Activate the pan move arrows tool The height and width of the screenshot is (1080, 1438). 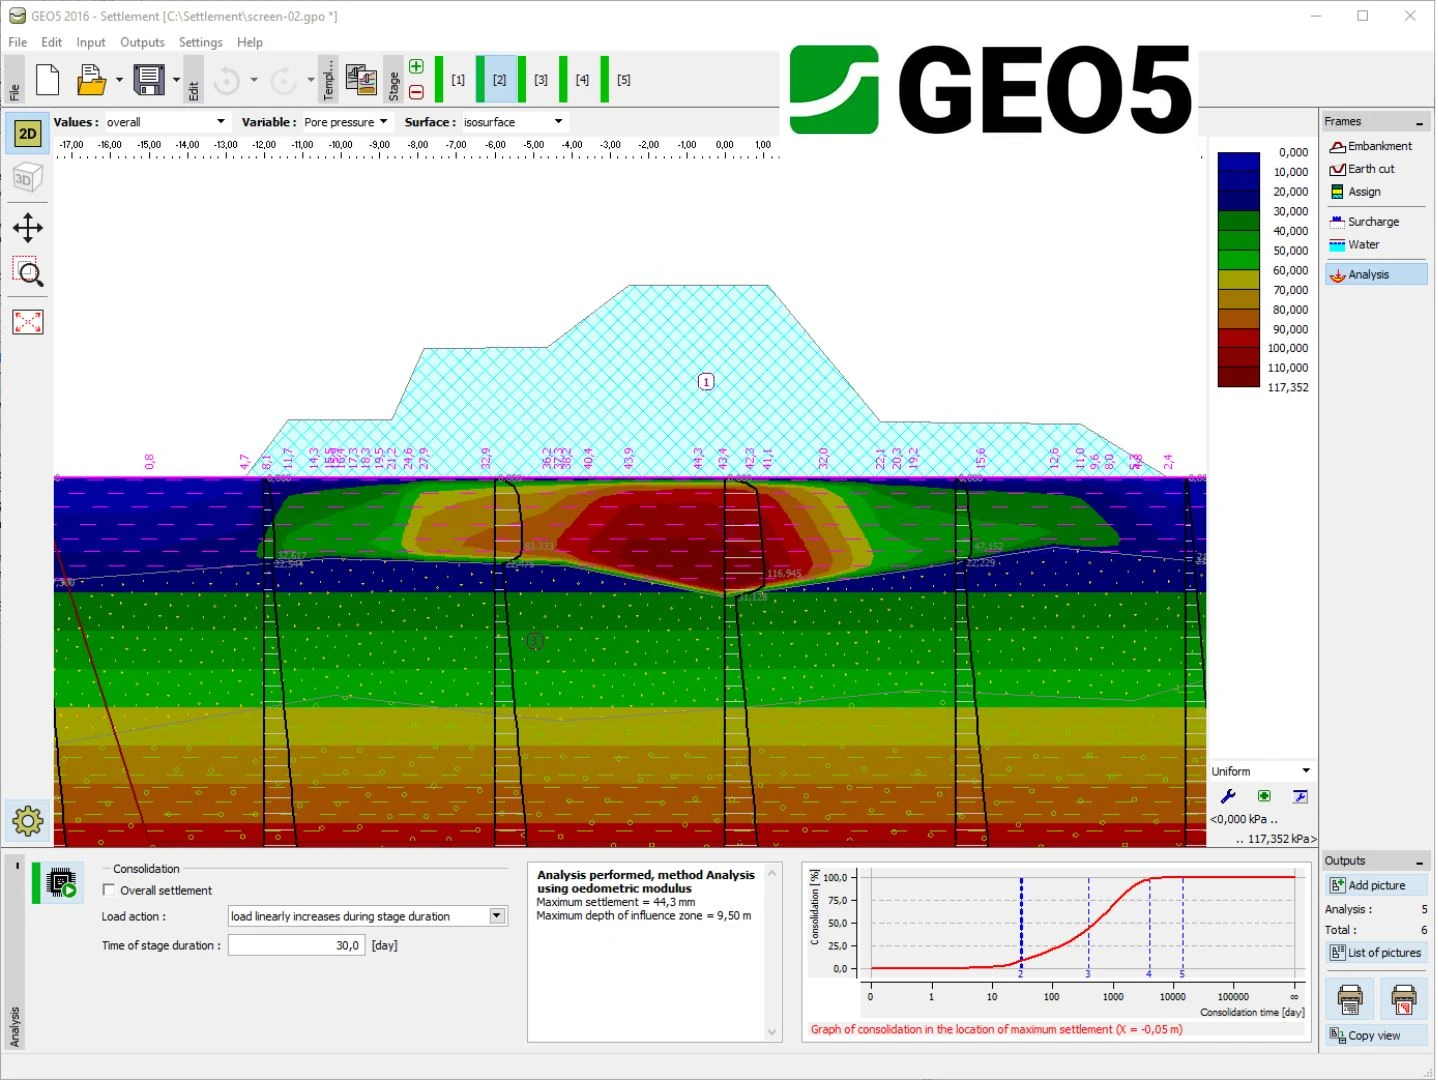coord(27,228)
